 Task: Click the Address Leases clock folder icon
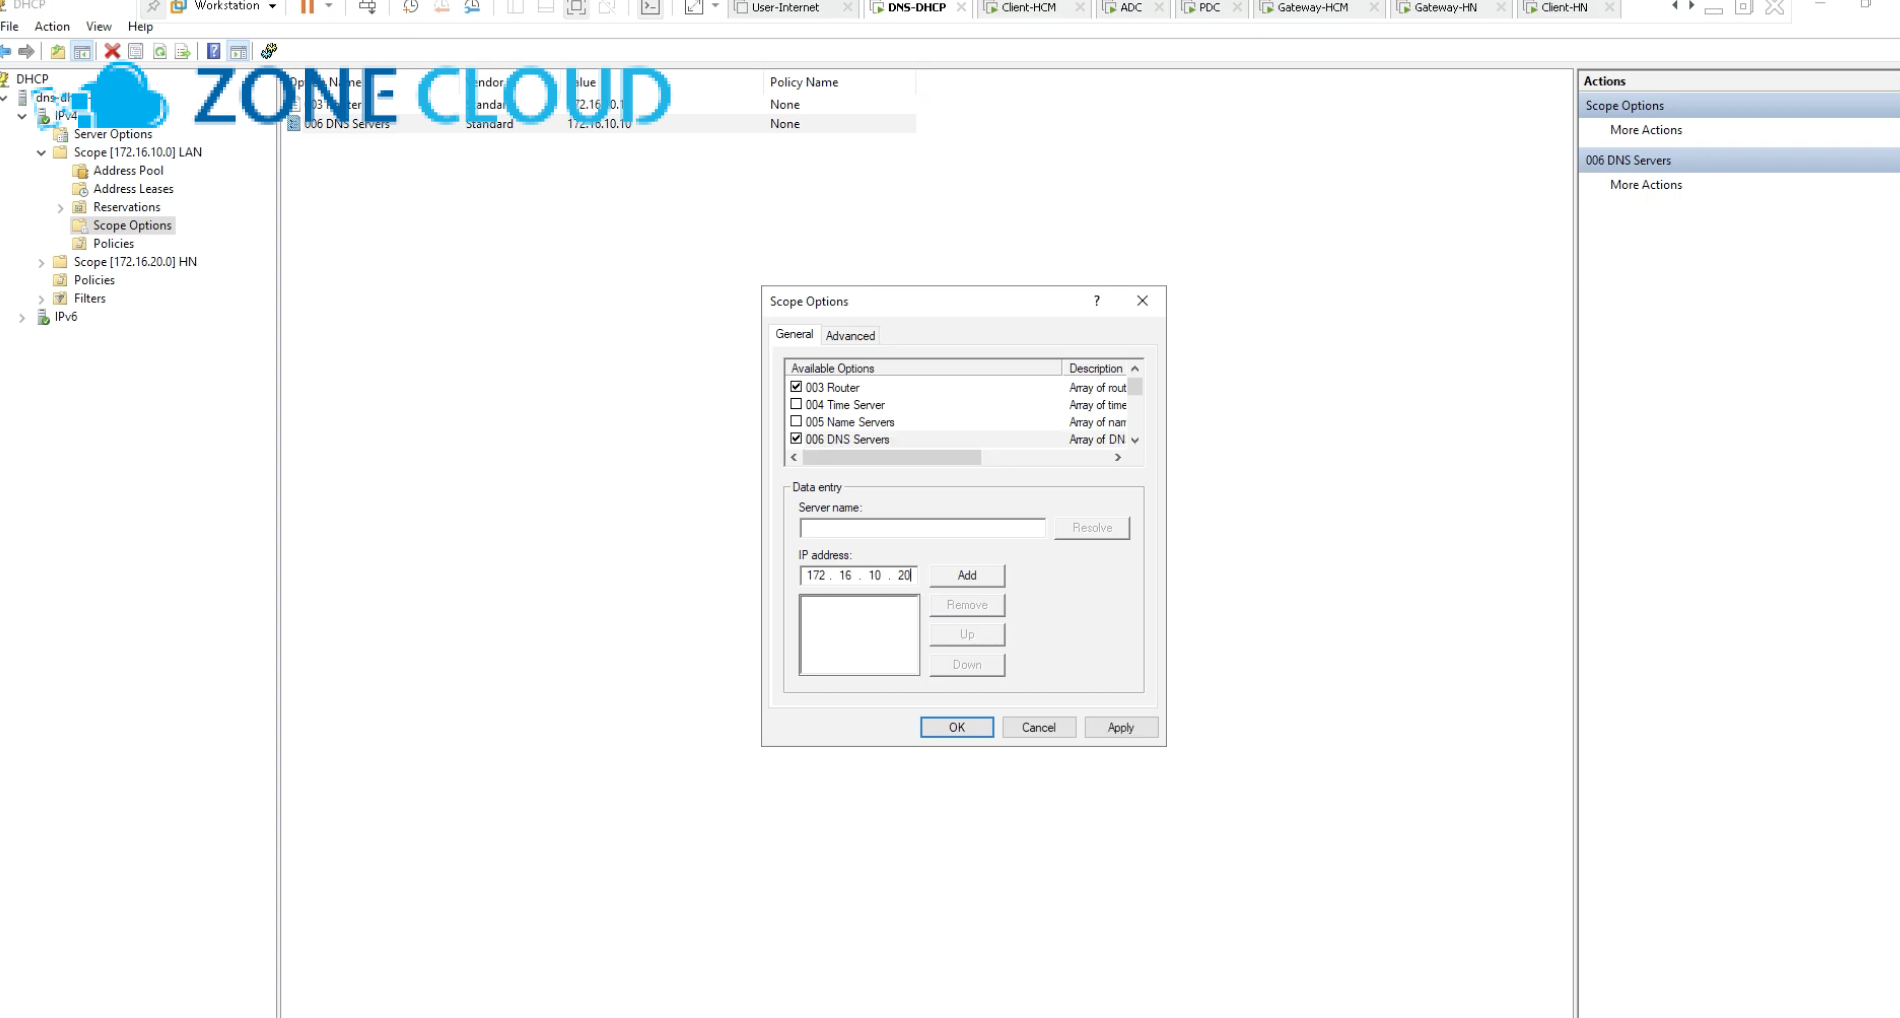[80, 189]
